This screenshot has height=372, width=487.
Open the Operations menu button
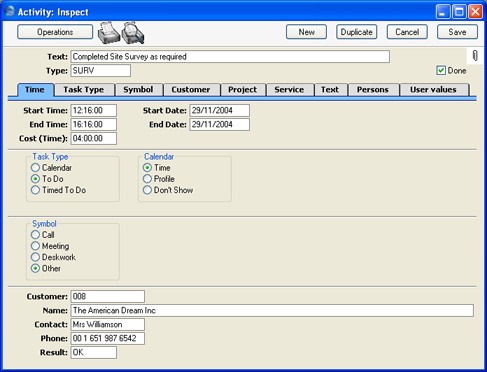coord(55,32)
